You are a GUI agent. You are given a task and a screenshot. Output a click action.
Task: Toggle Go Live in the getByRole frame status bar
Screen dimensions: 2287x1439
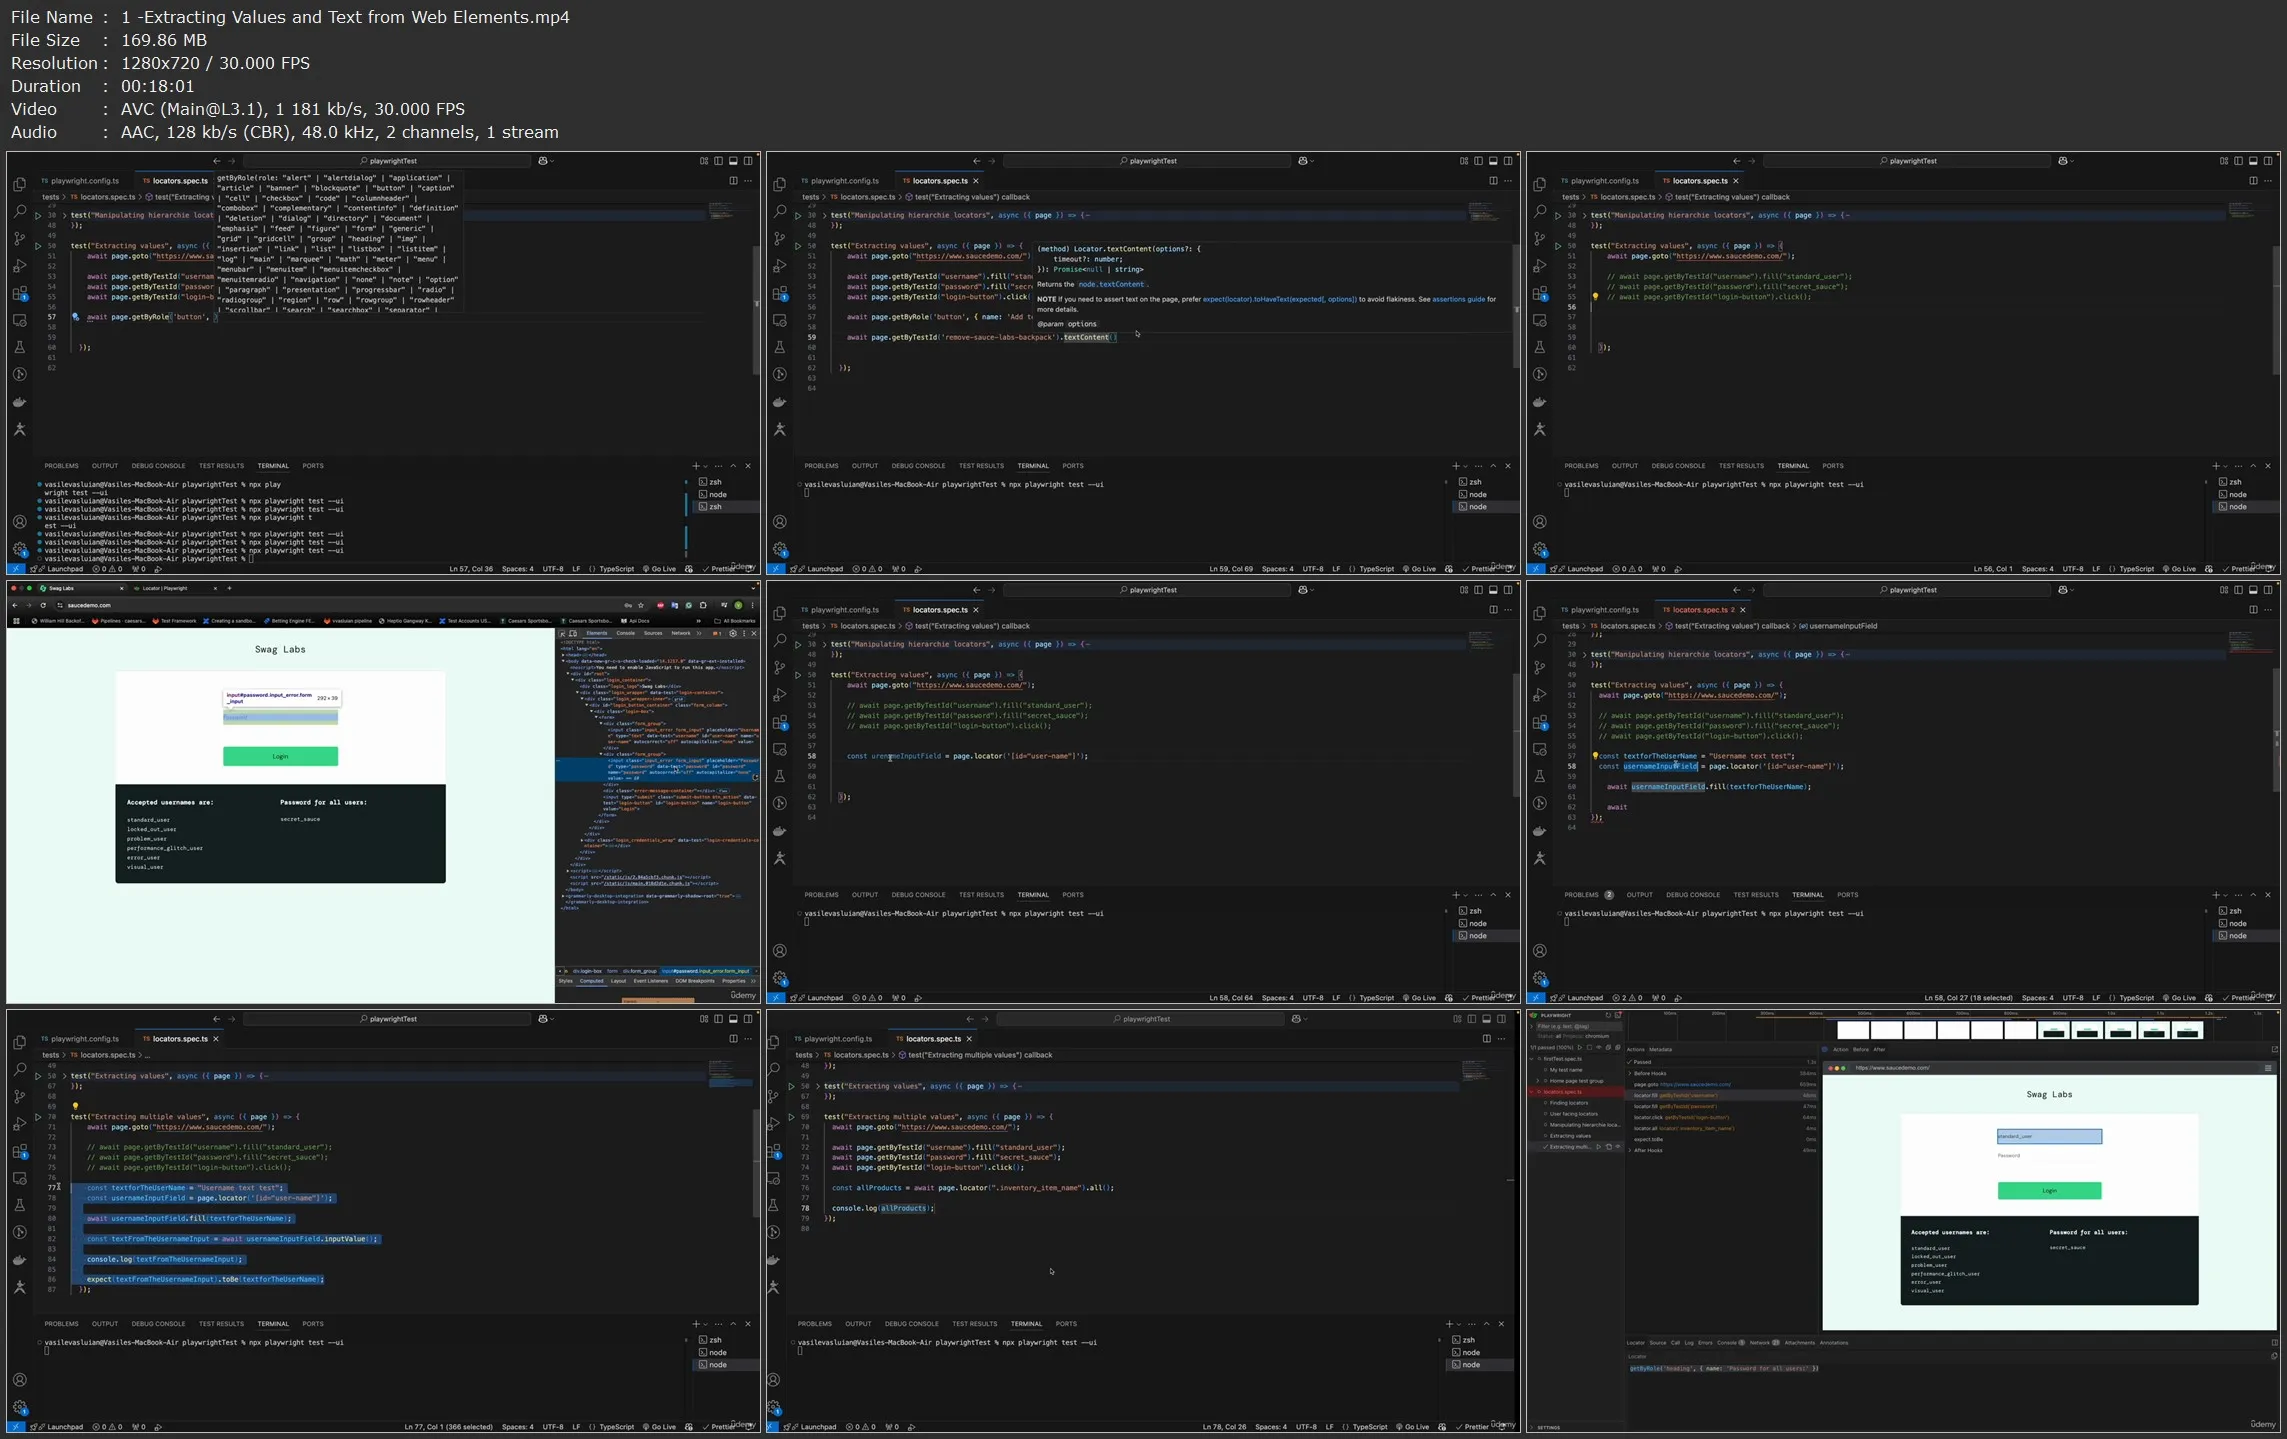click(660, 569)
